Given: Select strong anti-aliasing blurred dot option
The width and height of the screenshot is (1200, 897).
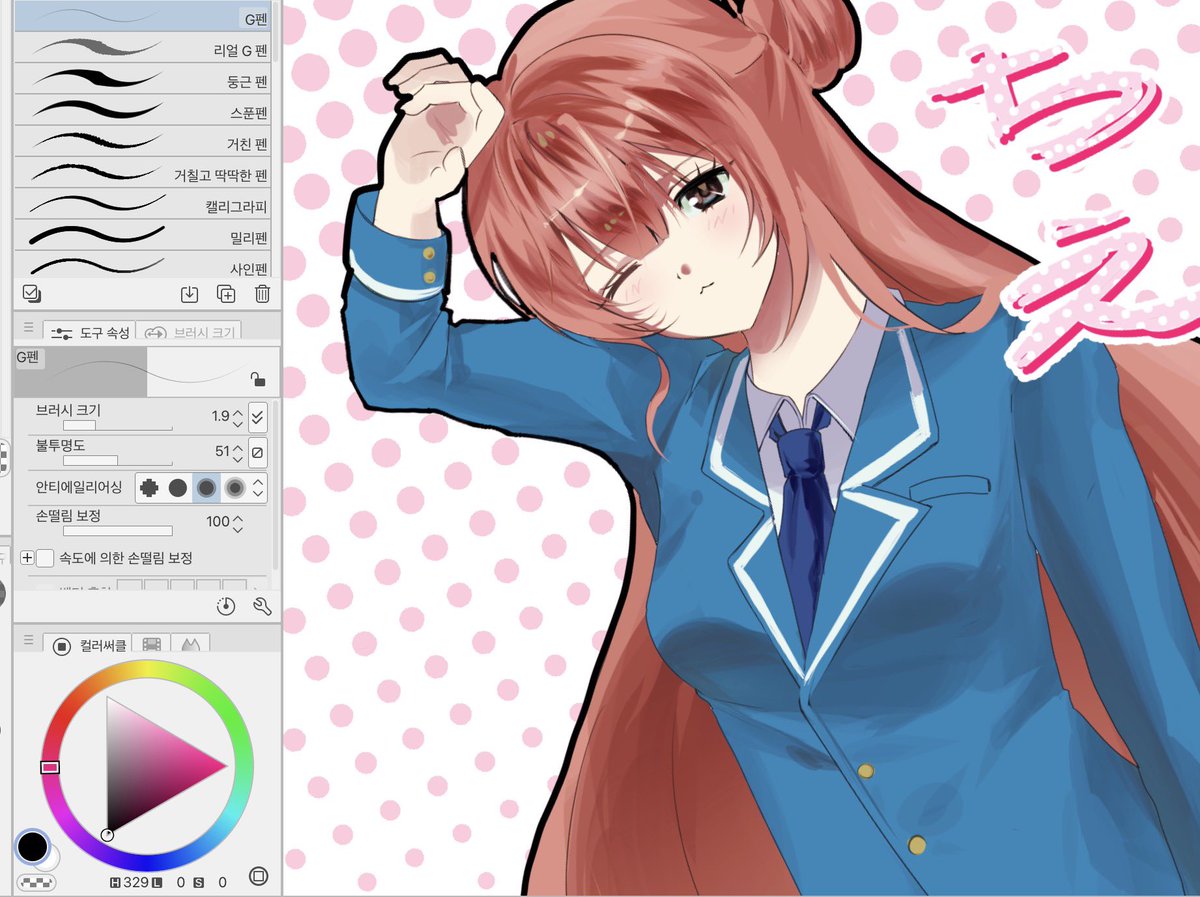Looking at the screenshot, I should click(235, 488).
